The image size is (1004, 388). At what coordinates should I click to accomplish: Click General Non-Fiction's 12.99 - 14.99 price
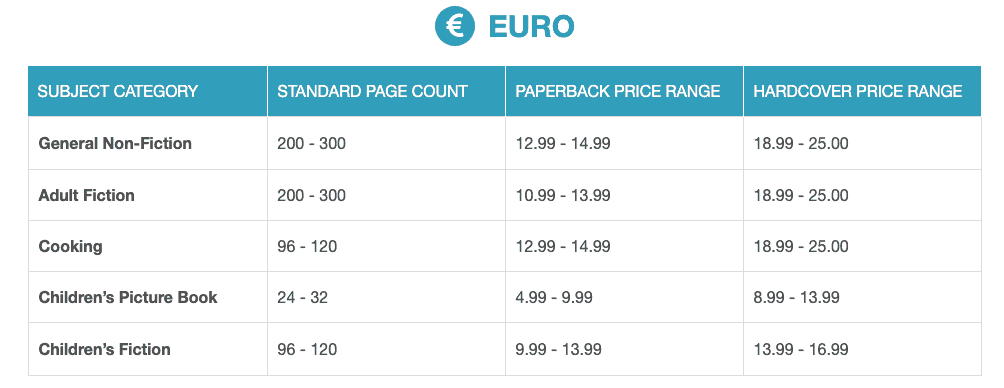(563, 143)
